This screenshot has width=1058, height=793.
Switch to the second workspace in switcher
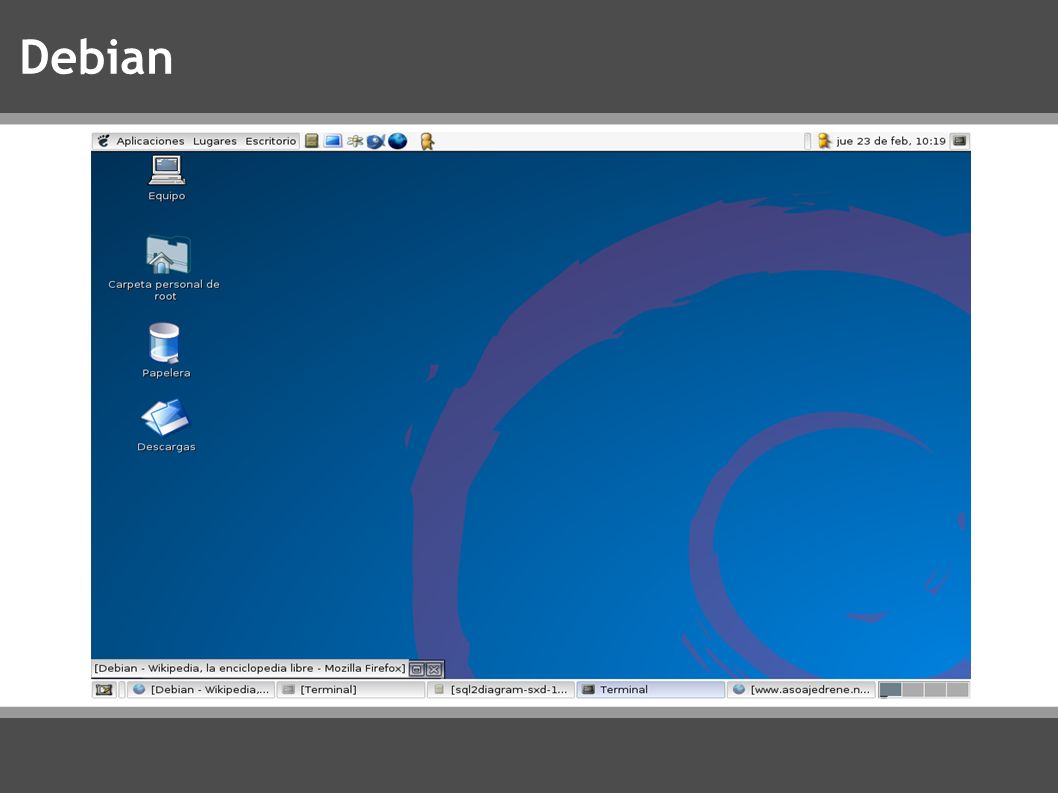(913, 690)
